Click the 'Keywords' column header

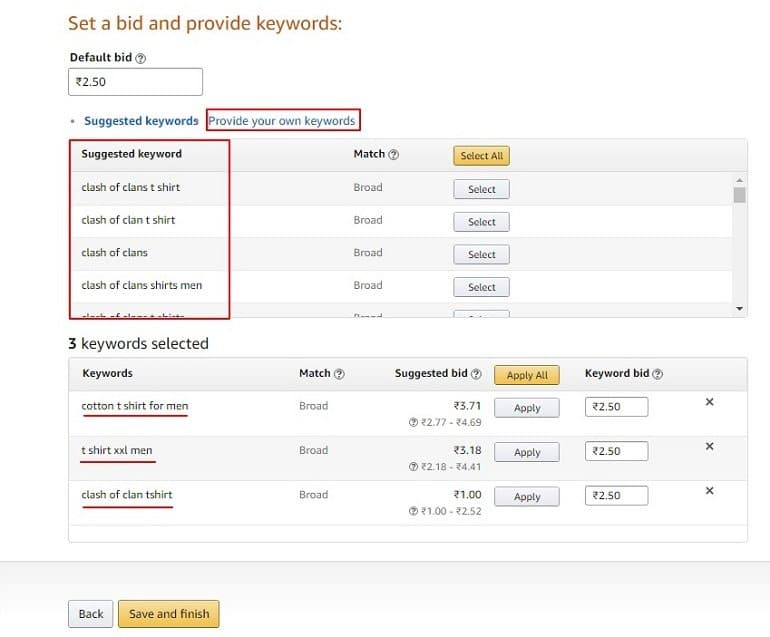pos(108,373)
